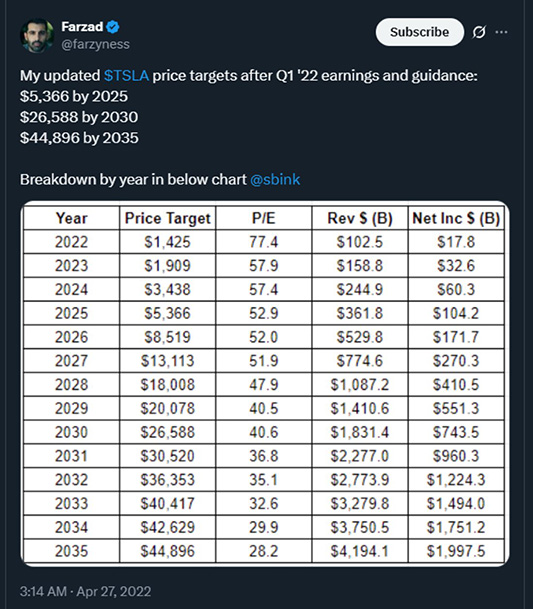Open Farzad's profile picture avatar

click(37, 36)
